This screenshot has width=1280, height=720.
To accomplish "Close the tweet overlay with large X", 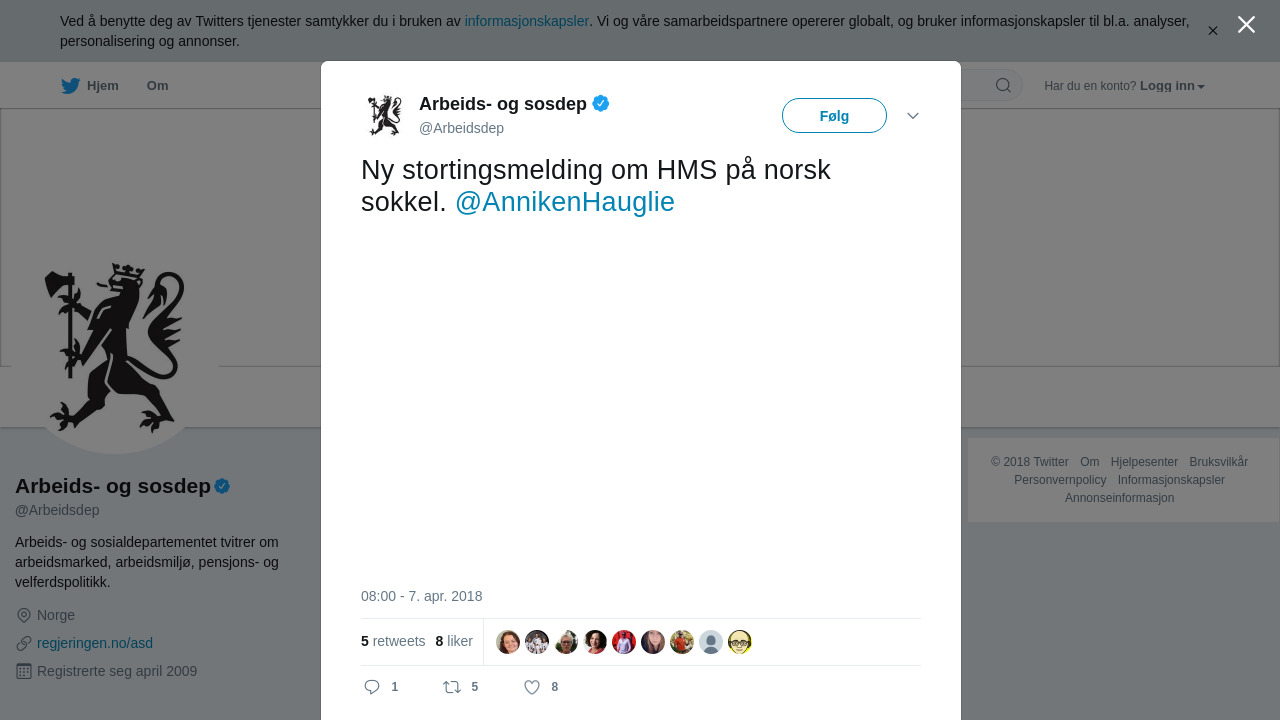I will click(1246, 24).
